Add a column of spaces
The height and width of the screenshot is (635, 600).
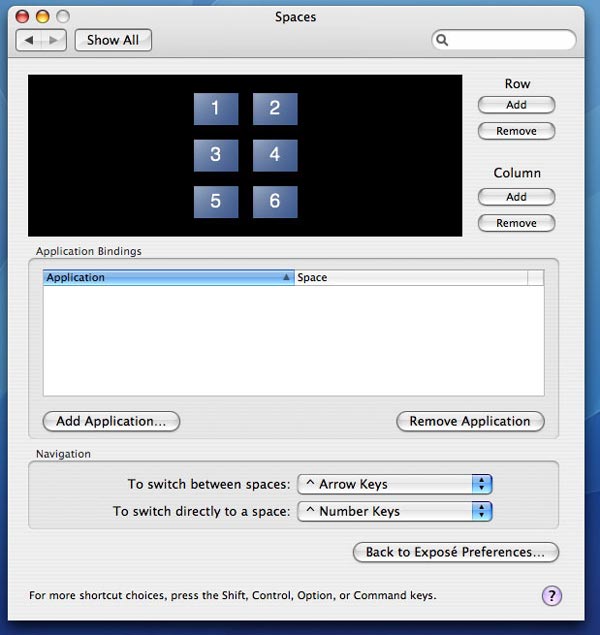tap(516, 197)
